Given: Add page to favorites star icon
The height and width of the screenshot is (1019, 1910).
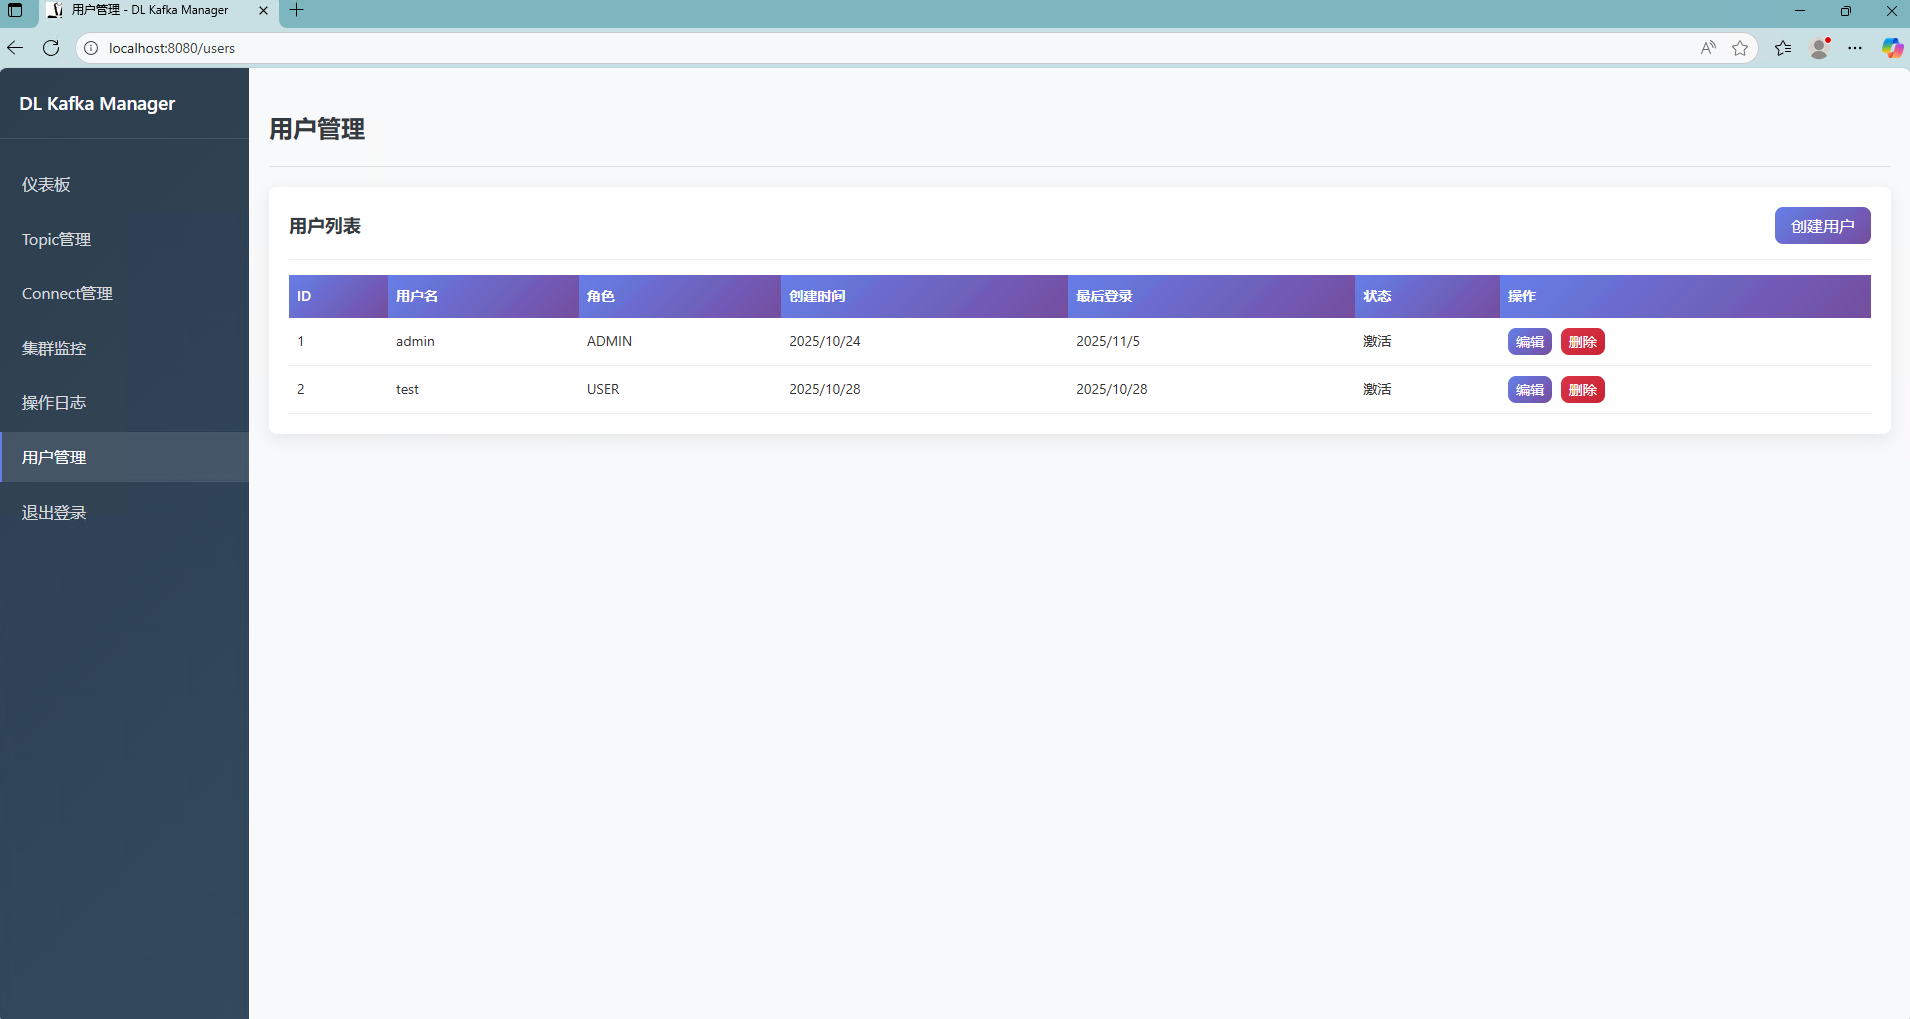Looking at the screenshot, I should [x=1740, y=48].
